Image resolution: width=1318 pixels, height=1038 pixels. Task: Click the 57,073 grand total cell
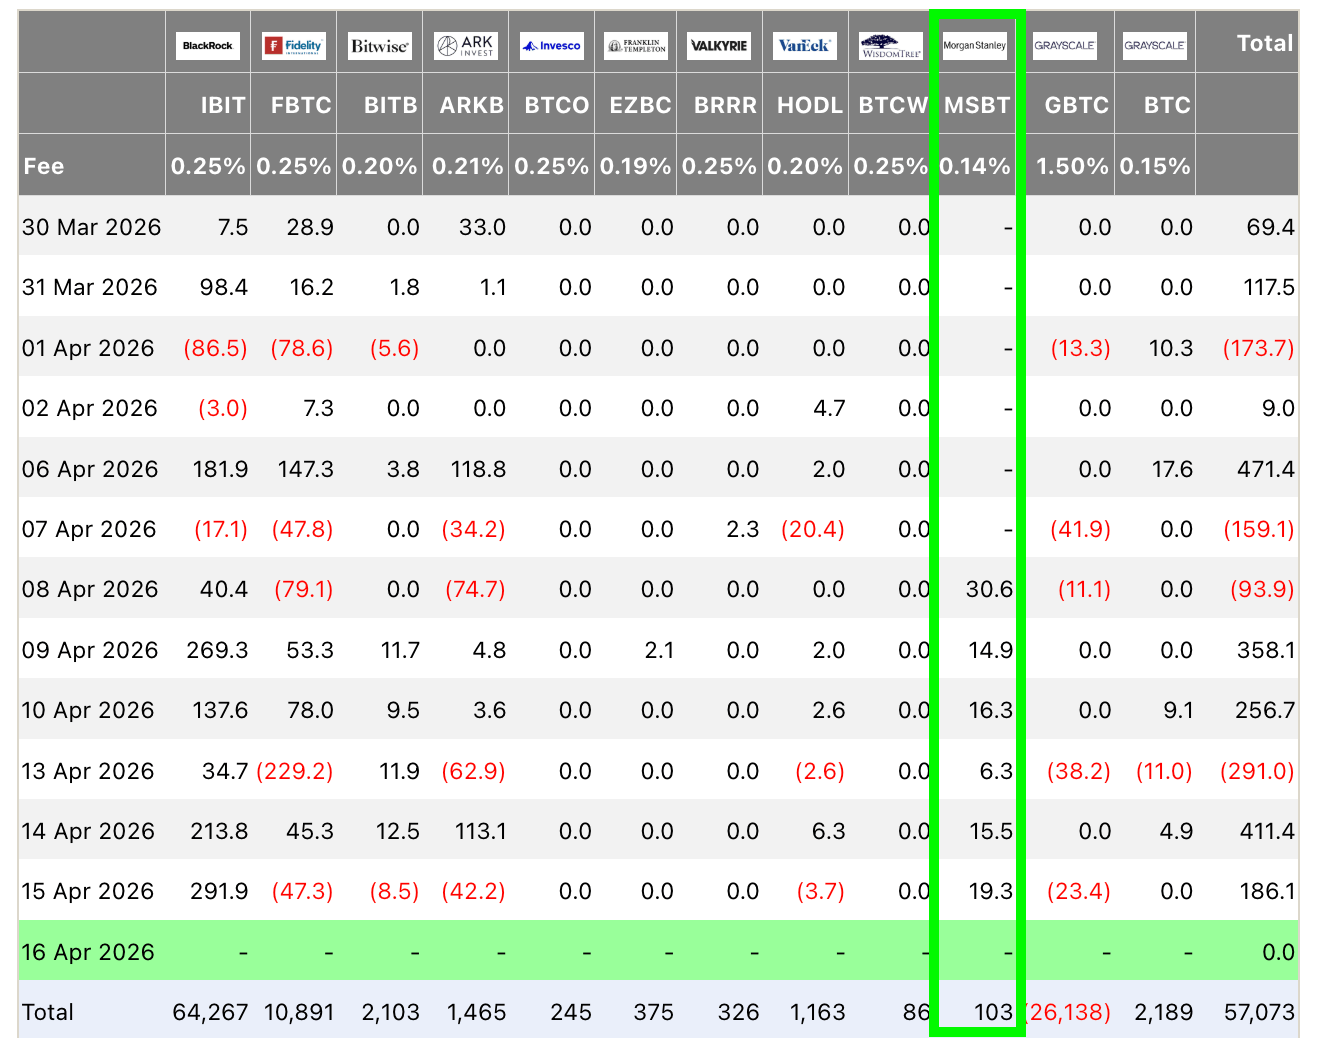tap(1259, 1012)
